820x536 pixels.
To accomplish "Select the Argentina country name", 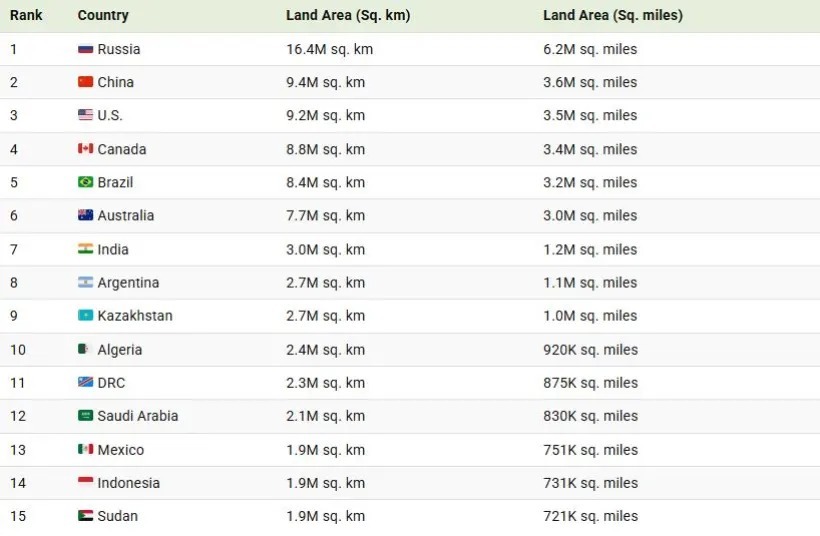I will point(128,283).
